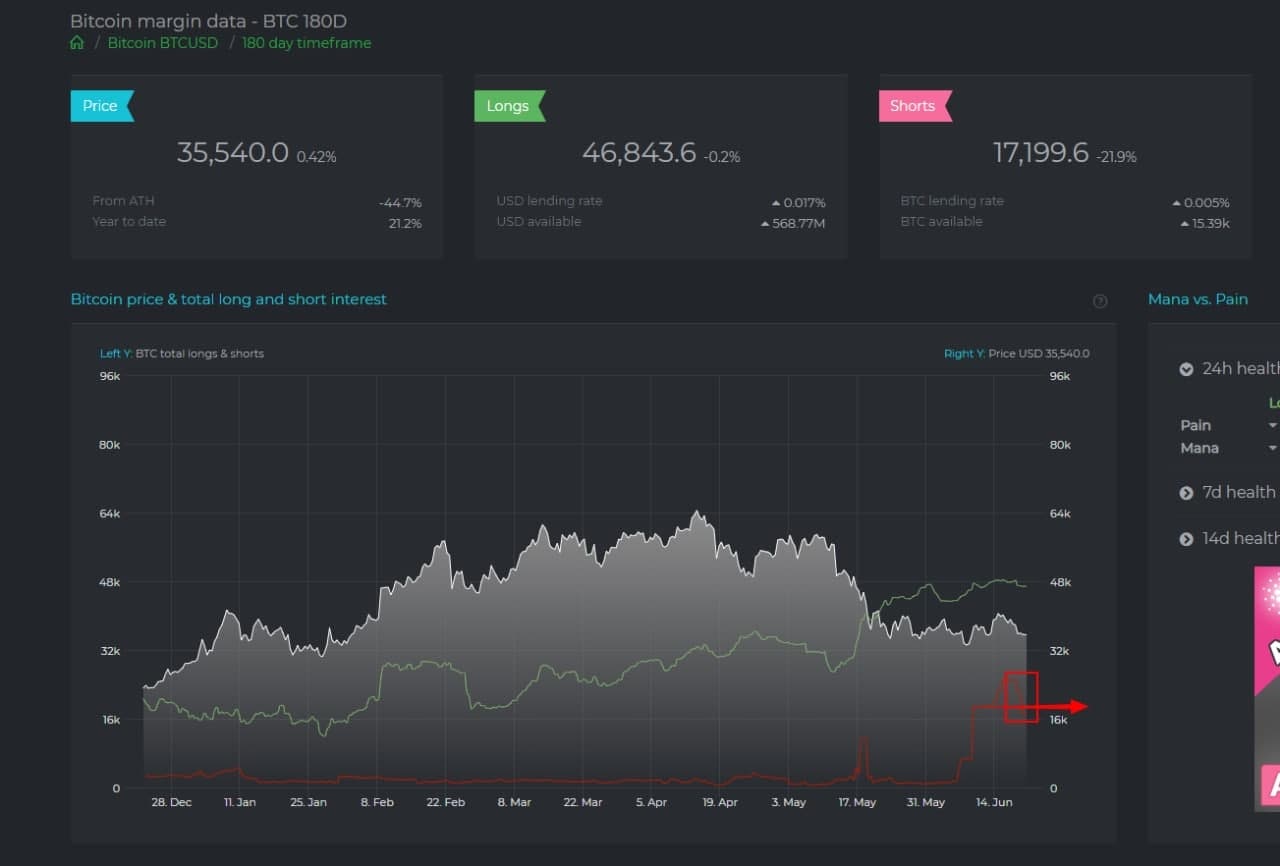Click the Left Y axis legend text
The height and width of the screenshot is (866, 1280).
tap(182, 354)
